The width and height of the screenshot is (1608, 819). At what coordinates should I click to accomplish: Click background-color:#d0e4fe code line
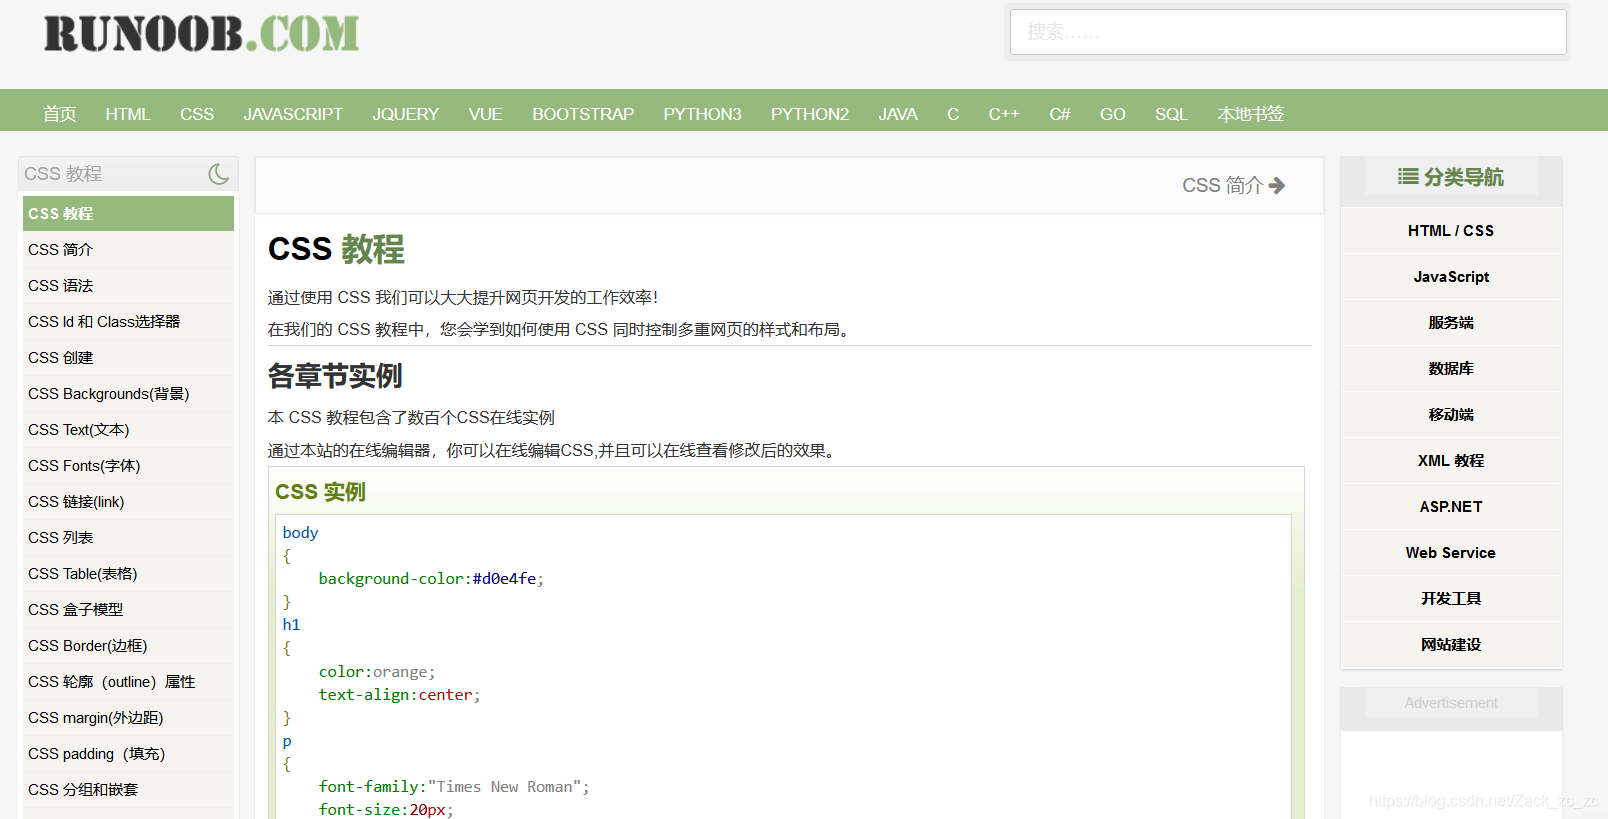coord(431,579)
